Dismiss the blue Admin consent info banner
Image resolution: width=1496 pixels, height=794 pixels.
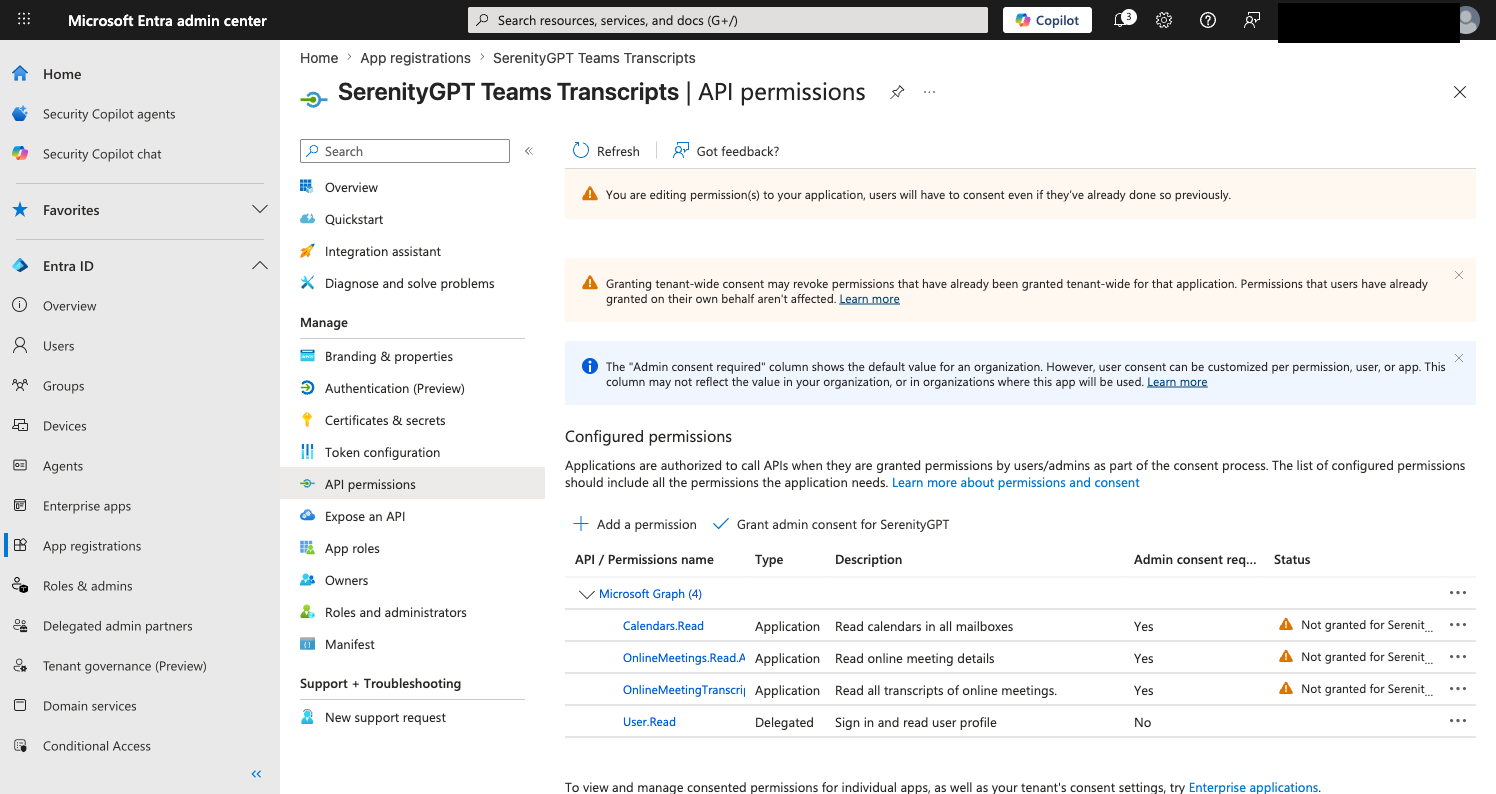[1459, 358]
